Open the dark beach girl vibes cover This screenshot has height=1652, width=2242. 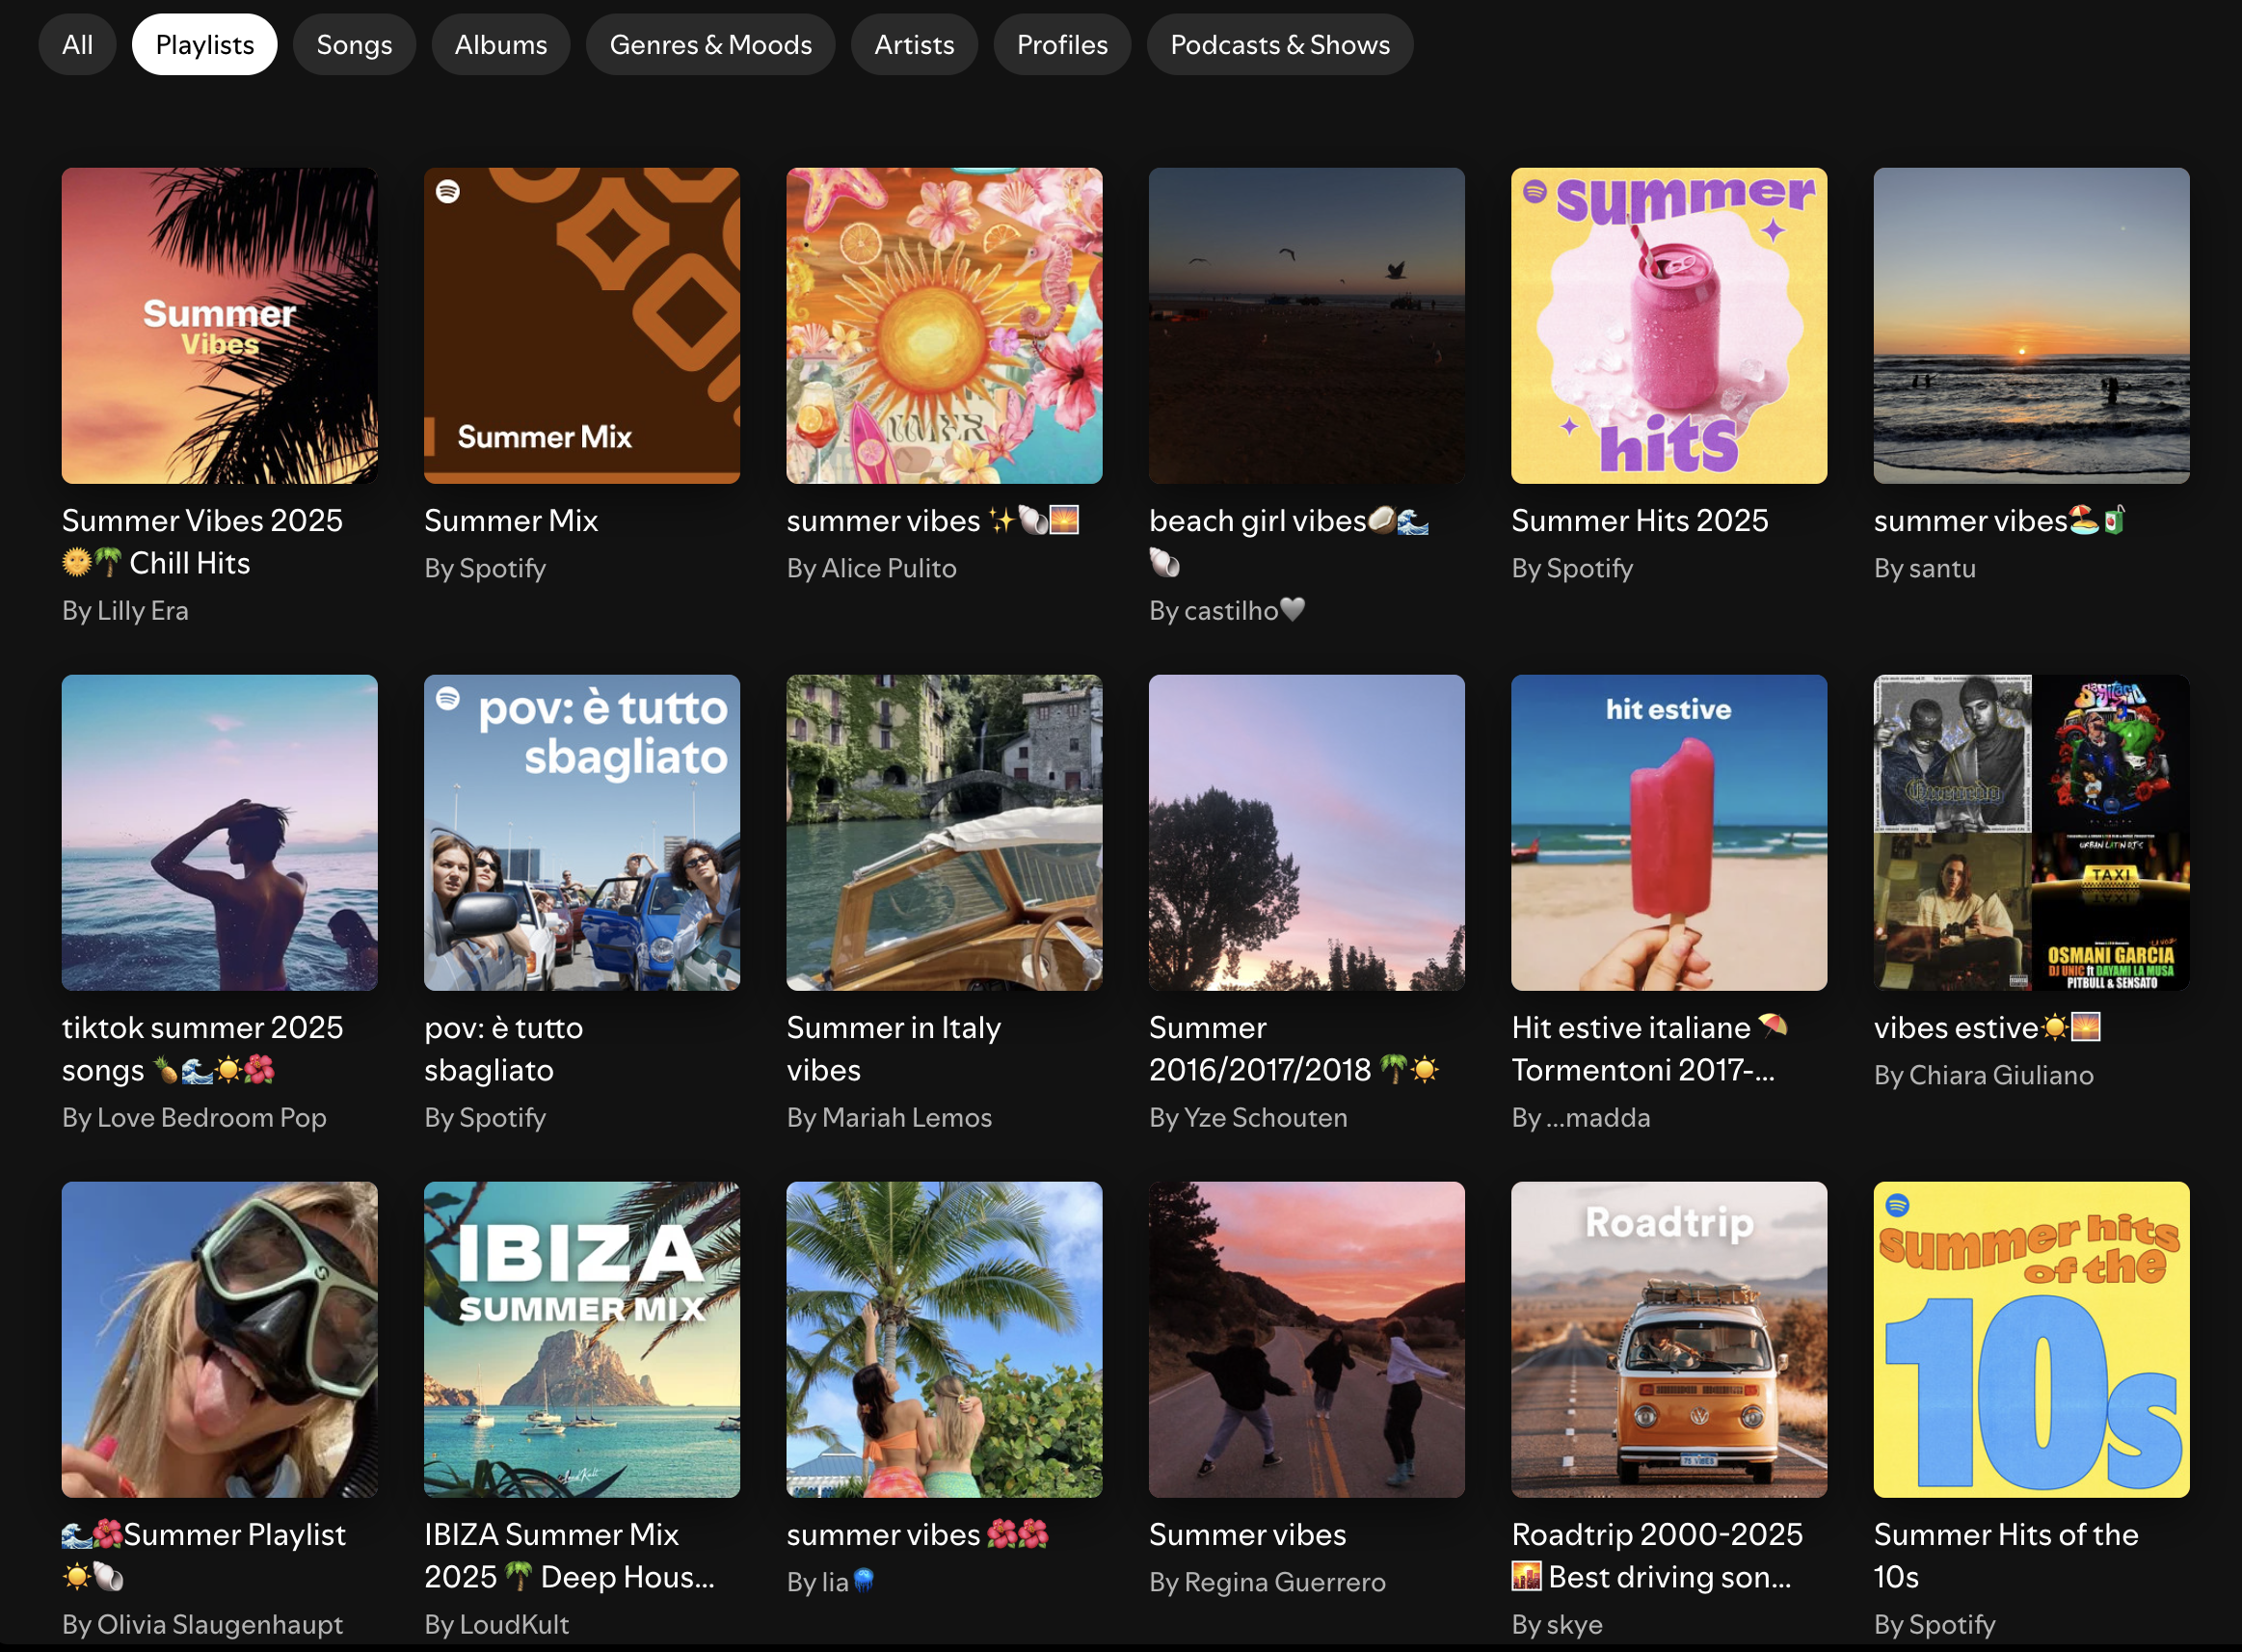tap(1307, 325)
